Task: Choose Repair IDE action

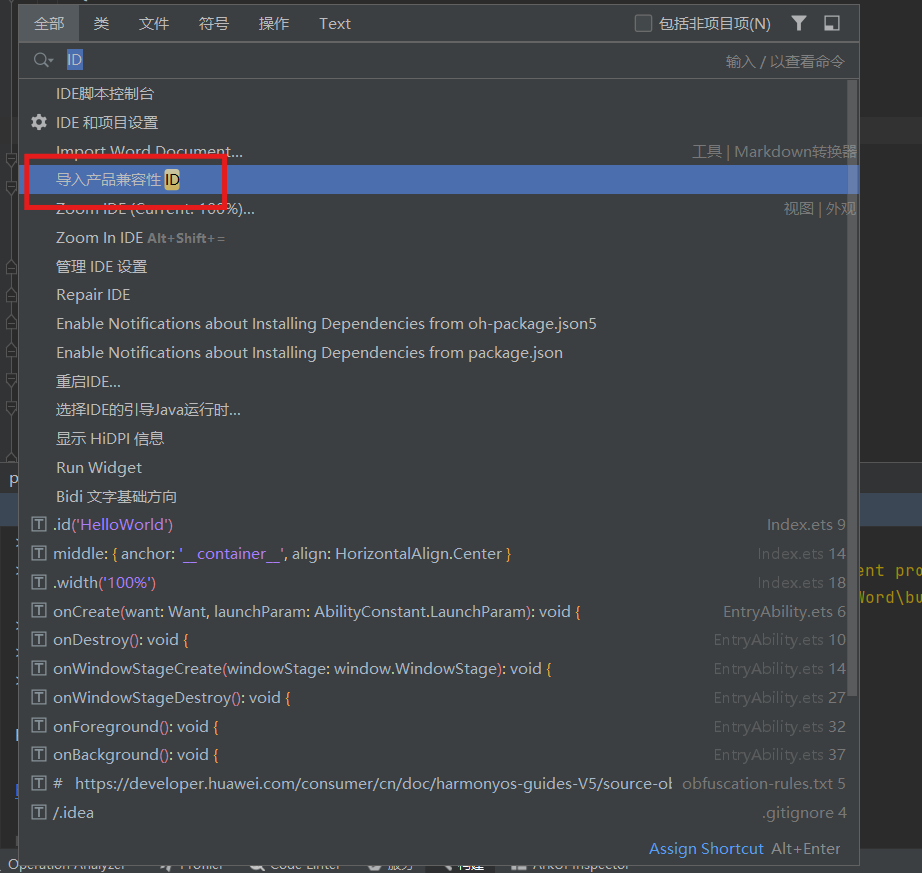Action: tap(93, 295)
